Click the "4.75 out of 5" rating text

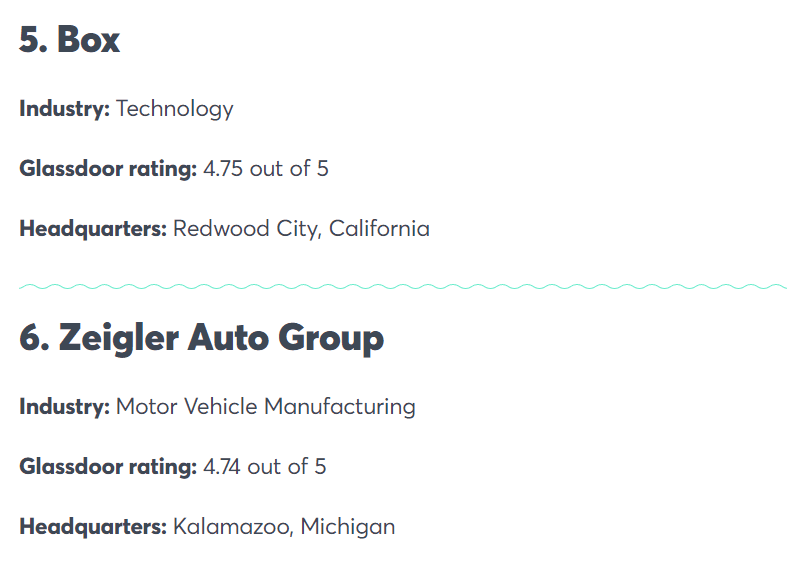[265, 169]
